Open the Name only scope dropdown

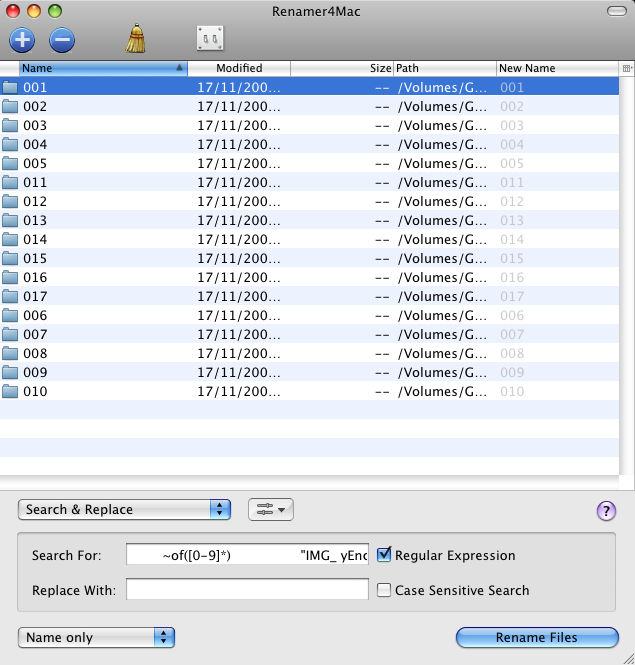(x=96, y=637)
